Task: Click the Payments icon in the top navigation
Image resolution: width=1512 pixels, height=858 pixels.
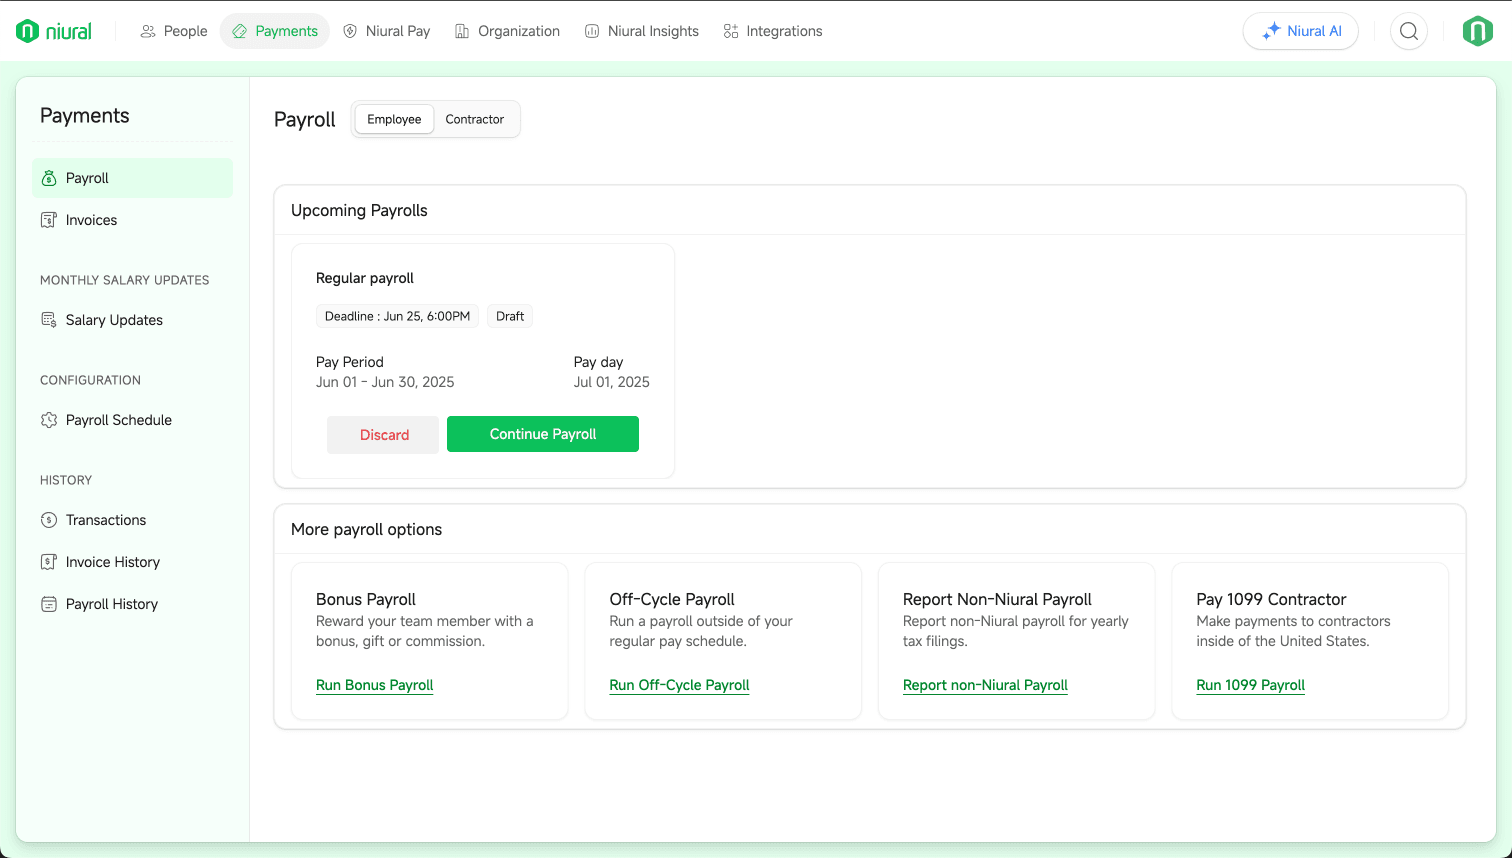Action: click(239, 31)
